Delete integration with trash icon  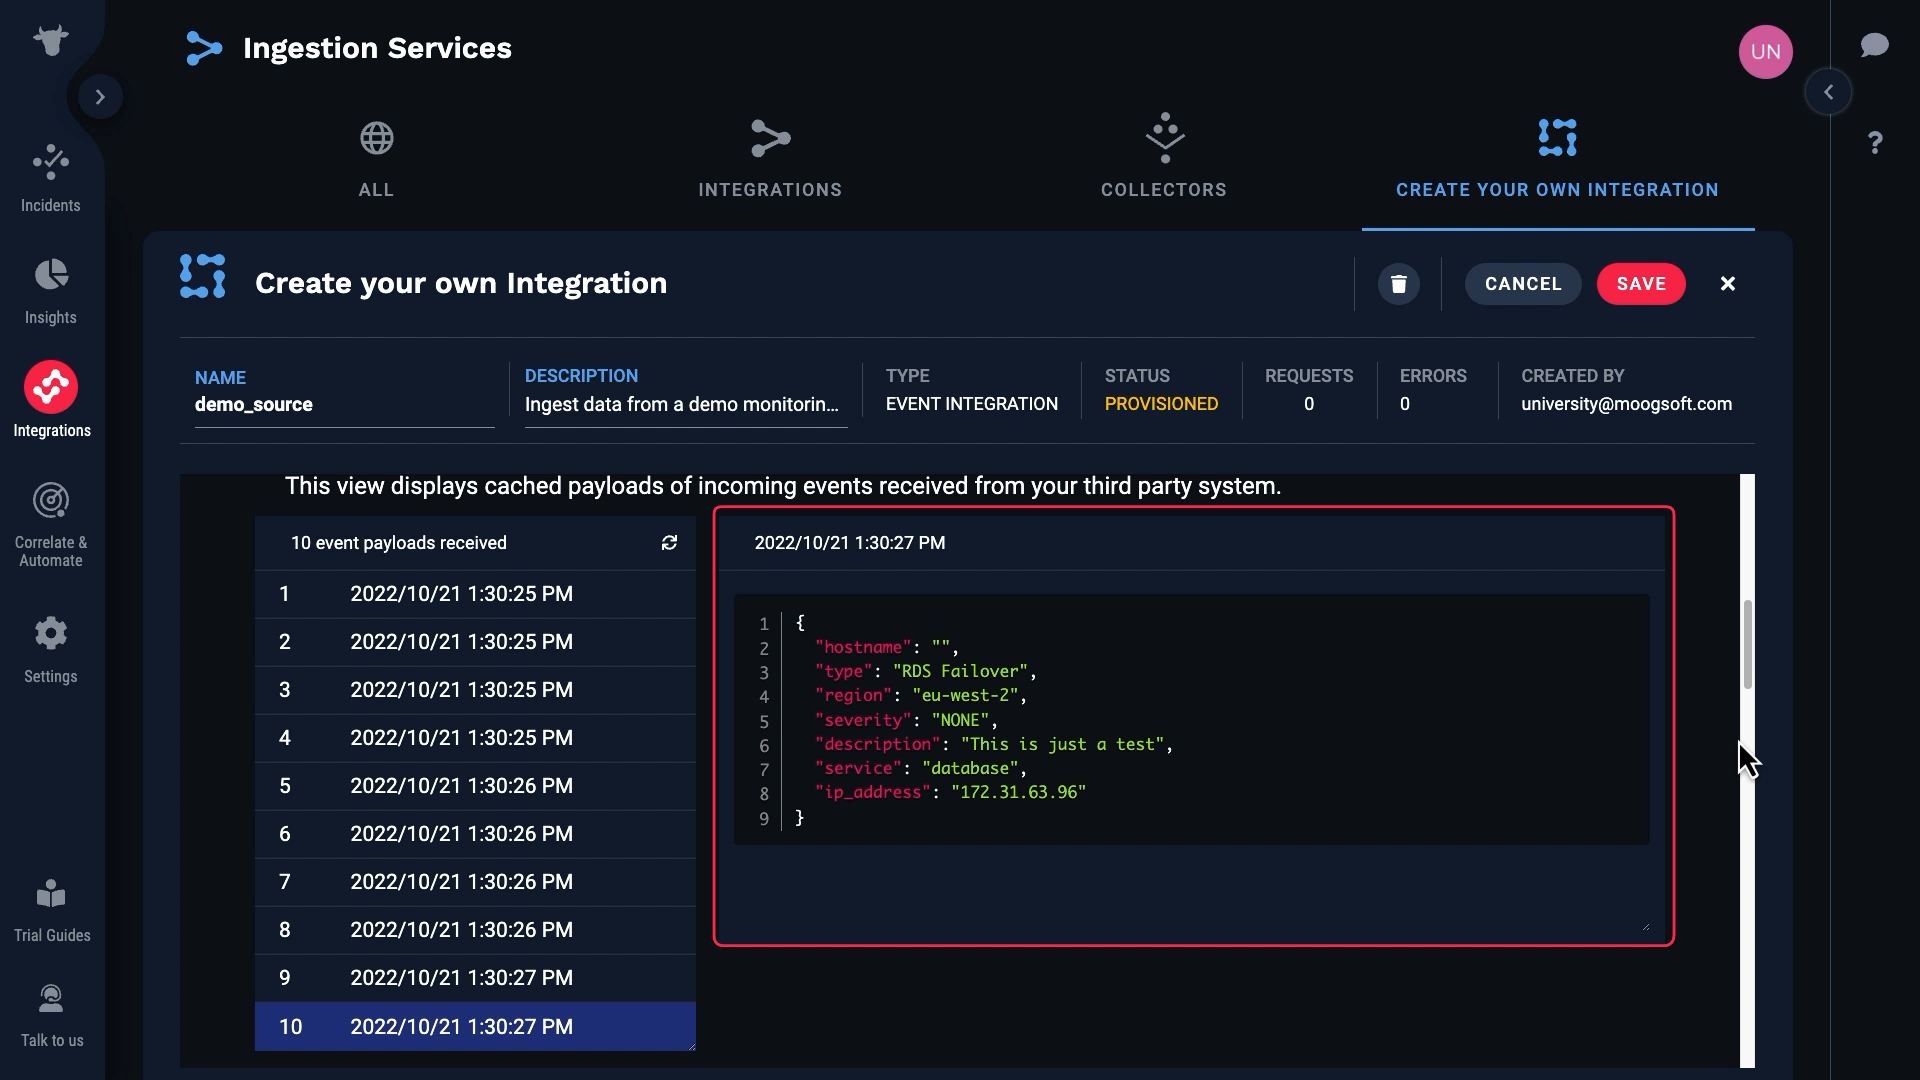(1398, 284)
